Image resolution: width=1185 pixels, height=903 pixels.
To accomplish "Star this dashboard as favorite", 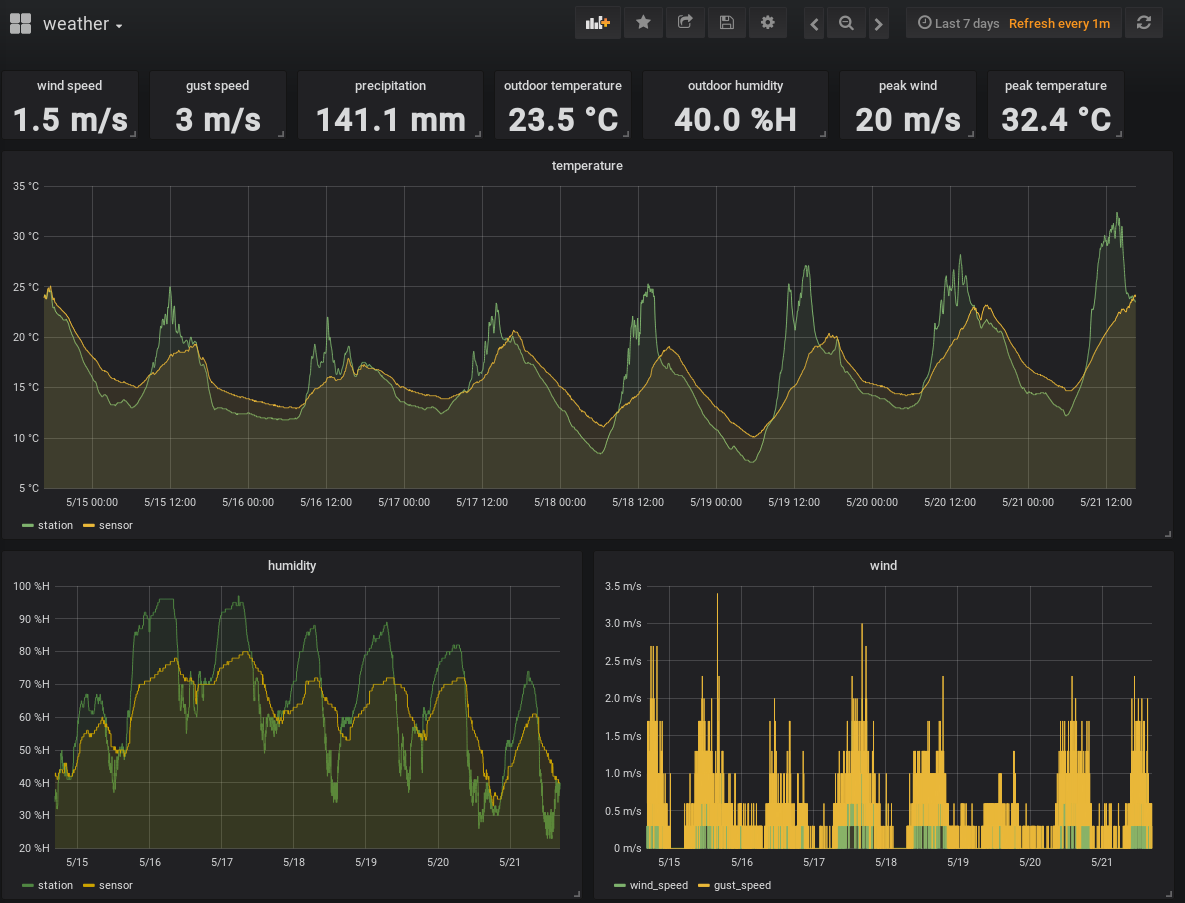I will (643, 23).
